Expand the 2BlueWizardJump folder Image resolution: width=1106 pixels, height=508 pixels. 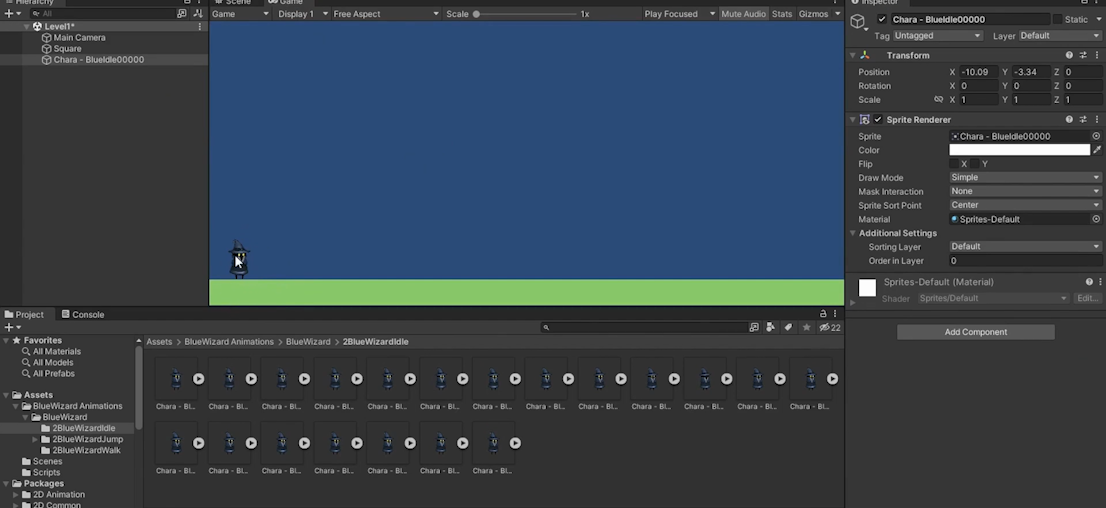tap(35, 440)
